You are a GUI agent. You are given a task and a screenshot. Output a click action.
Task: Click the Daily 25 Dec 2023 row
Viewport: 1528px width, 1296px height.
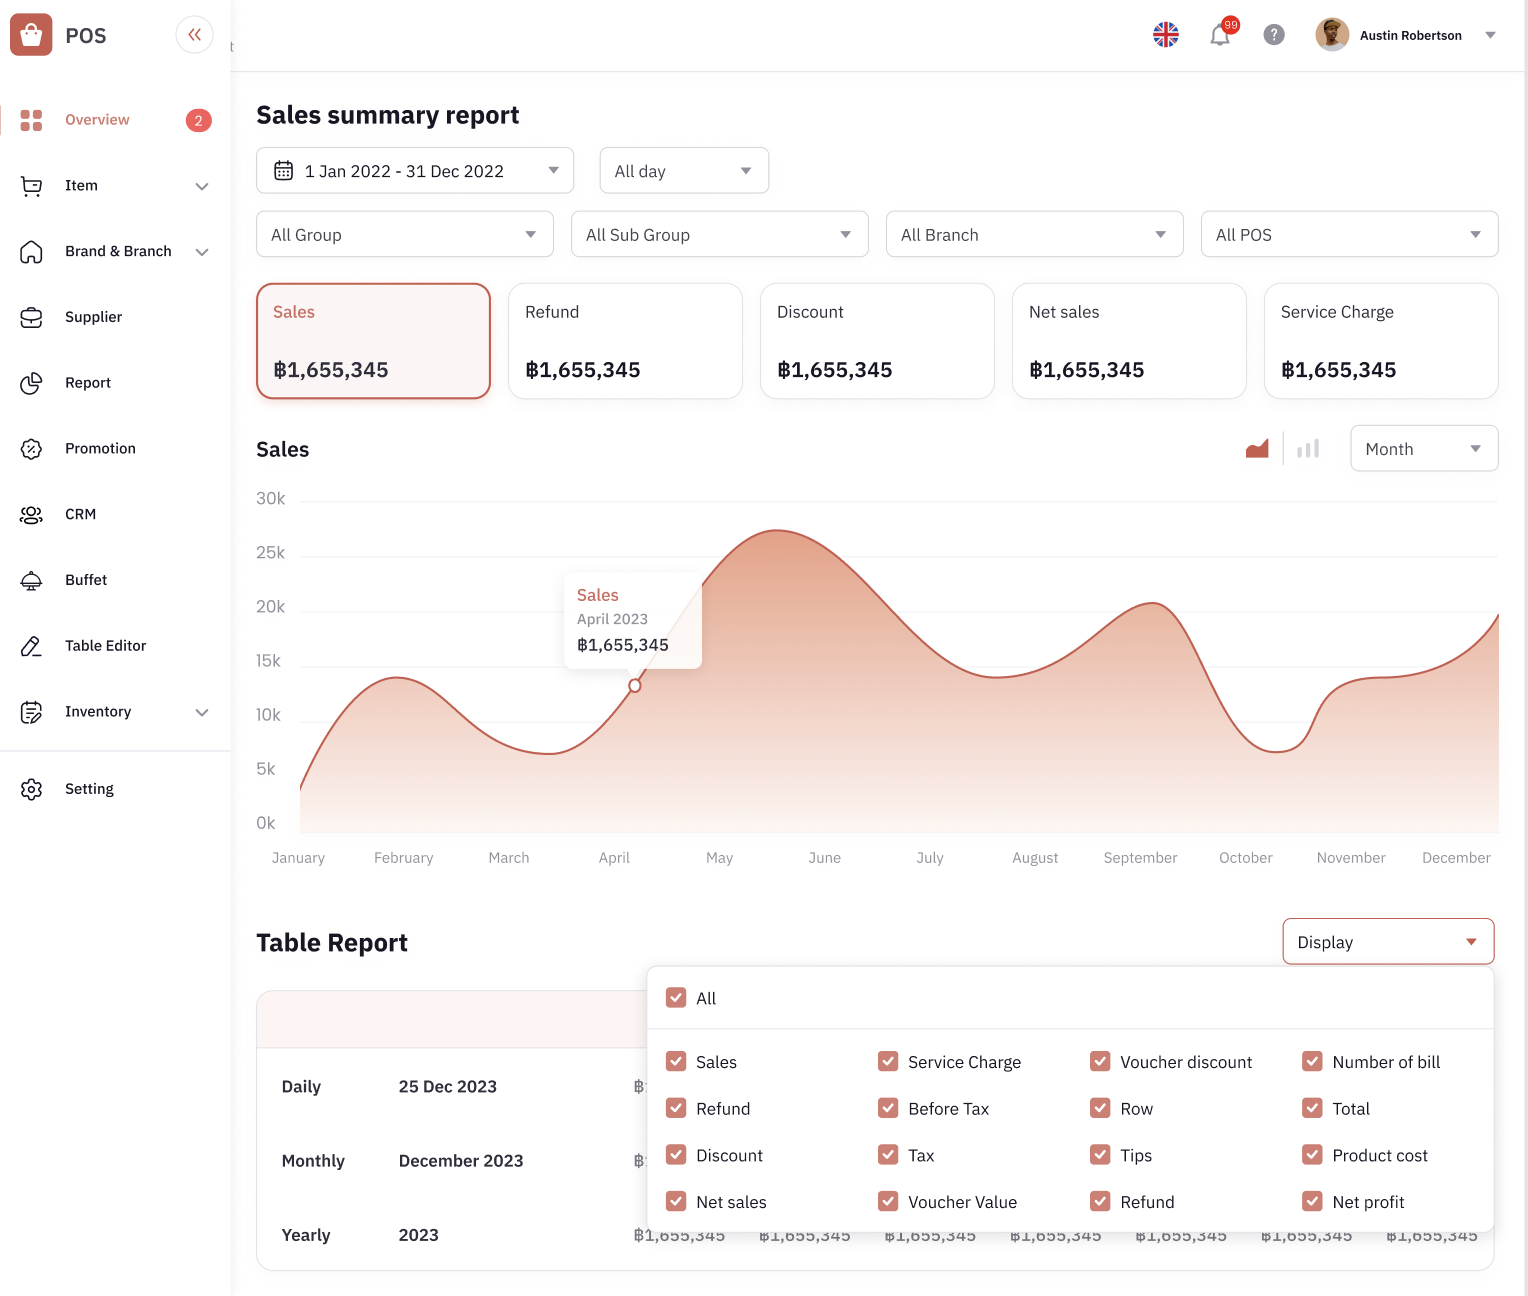452,1087
